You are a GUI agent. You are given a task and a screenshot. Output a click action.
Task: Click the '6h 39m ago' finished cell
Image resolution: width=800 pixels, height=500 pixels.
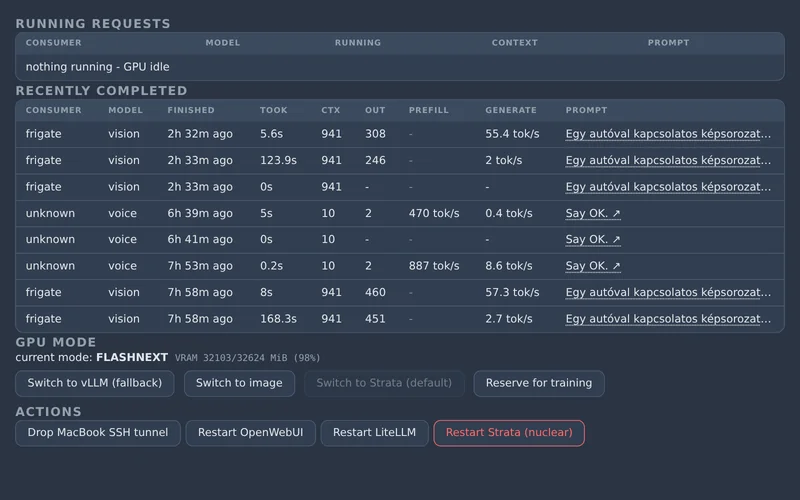200,214
